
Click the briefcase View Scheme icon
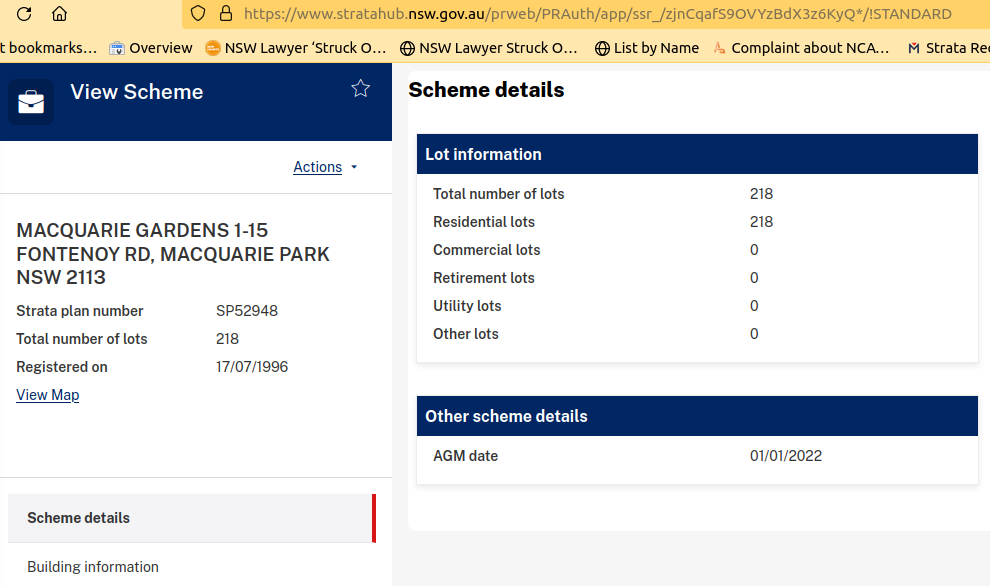pyautogui.click(x=31, y=102)
